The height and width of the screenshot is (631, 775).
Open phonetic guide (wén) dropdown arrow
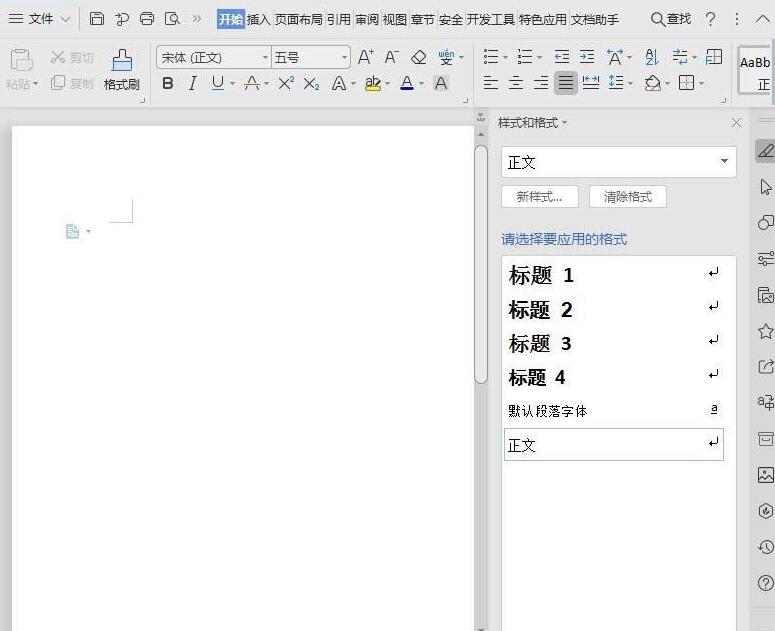(461, 57)
